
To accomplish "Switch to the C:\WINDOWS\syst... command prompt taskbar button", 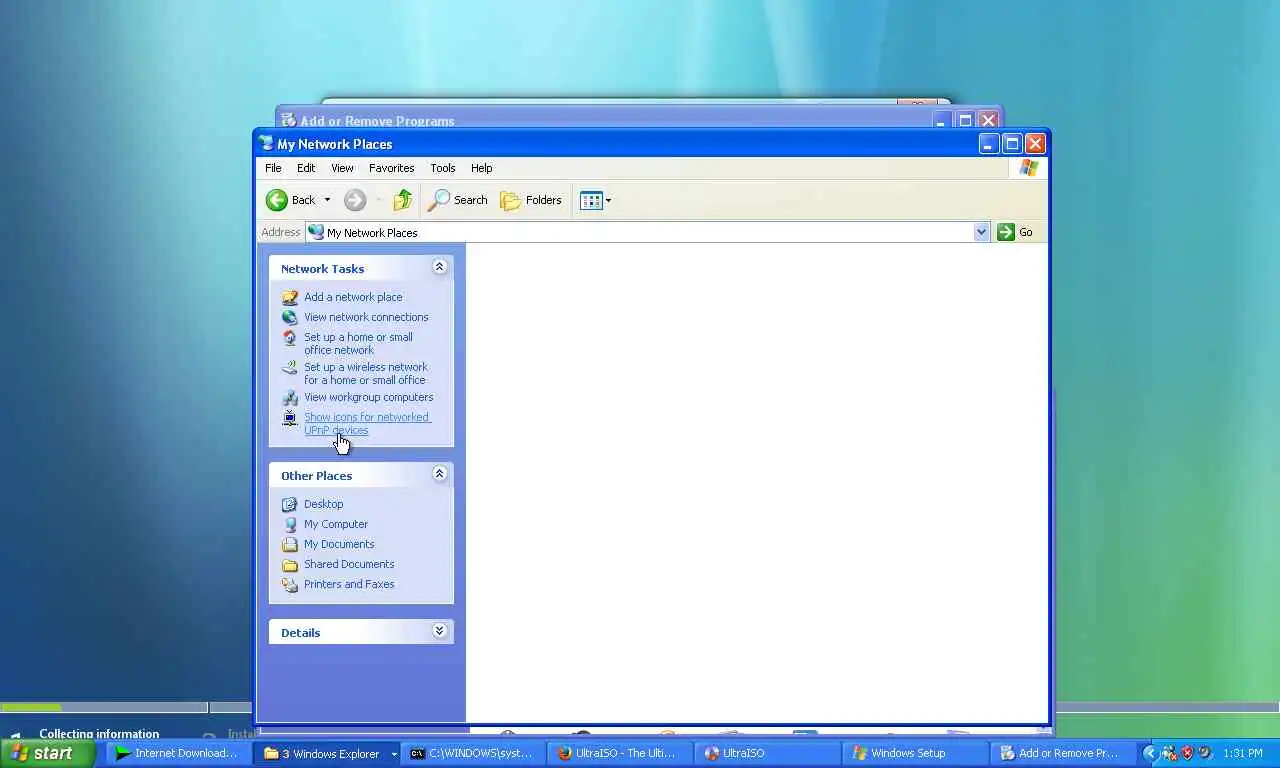I will (472, 753).
